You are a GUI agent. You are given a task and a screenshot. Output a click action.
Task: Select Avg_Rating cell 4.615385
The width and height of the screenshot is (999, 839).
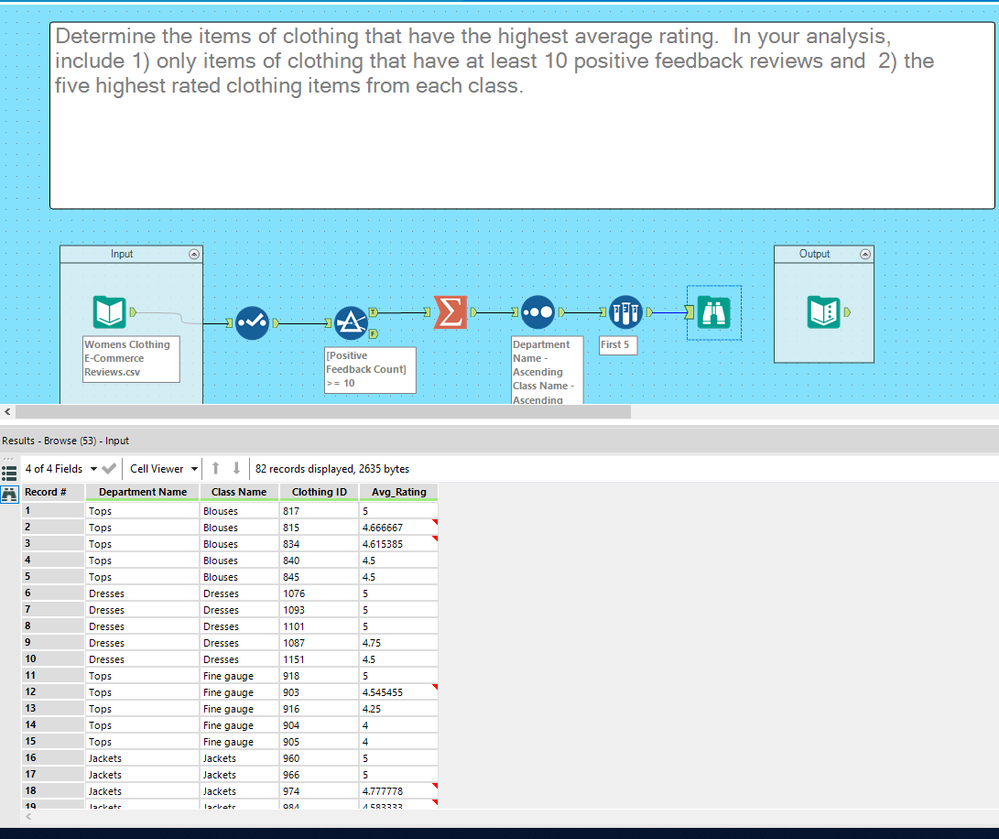point(399,544)
